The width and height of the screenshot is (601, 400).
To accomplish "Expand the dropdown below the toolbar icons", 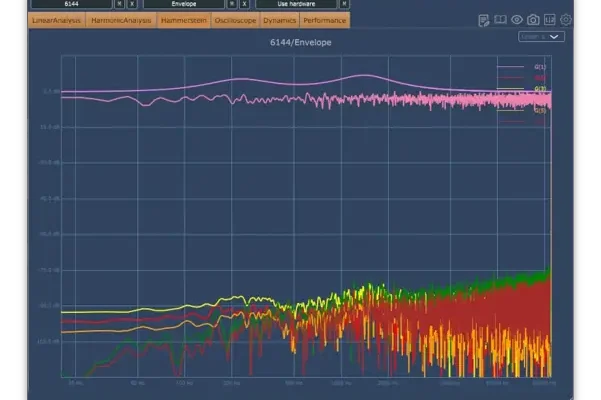I will [x=542, y=37].
